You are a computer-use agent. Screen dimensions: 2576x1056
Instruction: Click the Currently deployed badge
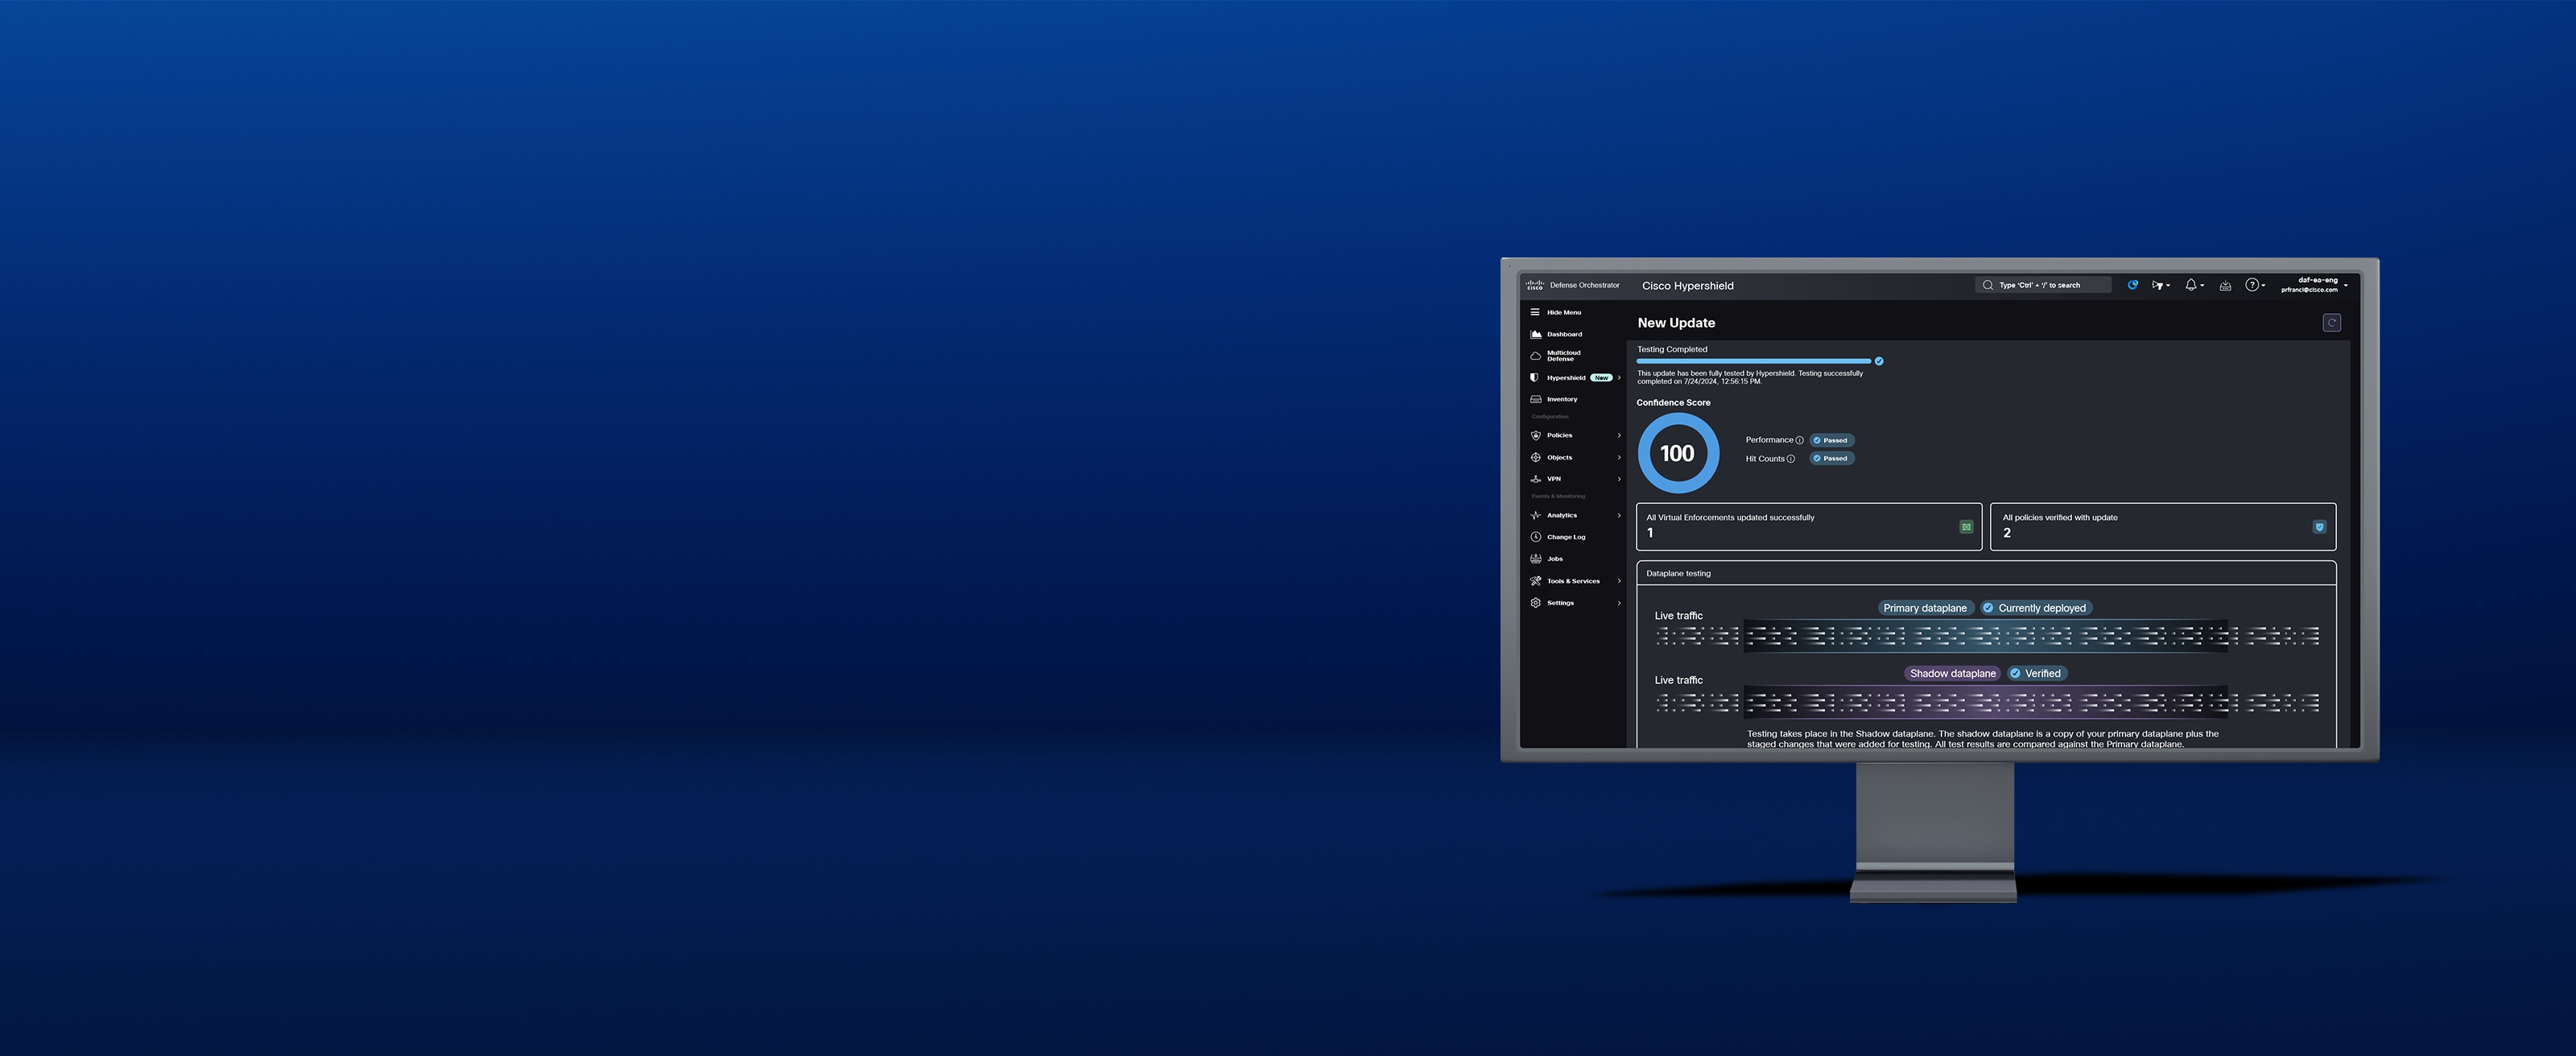click(2036, 608)
